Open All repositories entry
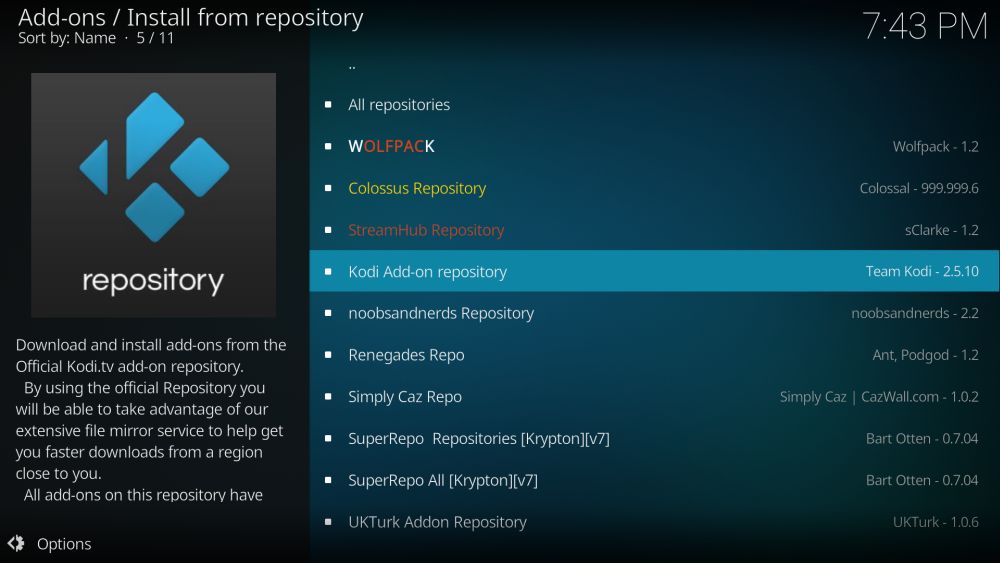Viewport: 1000px width, 563px height. 399,105
